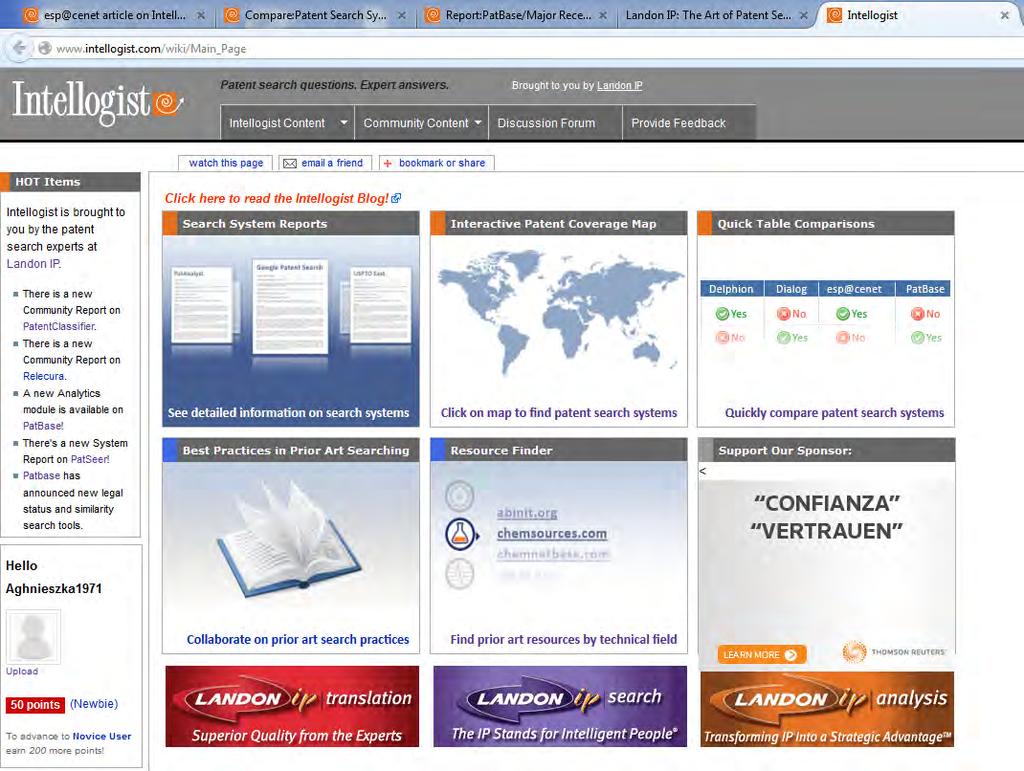
Task: Click the globe icon in address bar
Action: tap(44, 48)
